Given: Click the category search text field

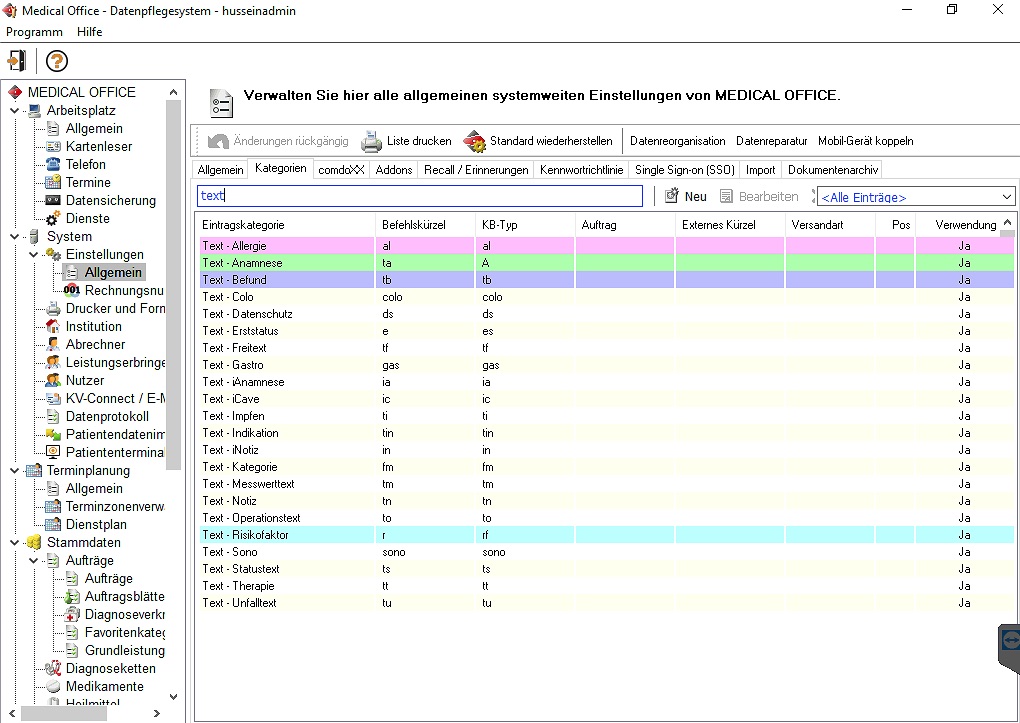Looking at the screenshot, I should point(420,196).
